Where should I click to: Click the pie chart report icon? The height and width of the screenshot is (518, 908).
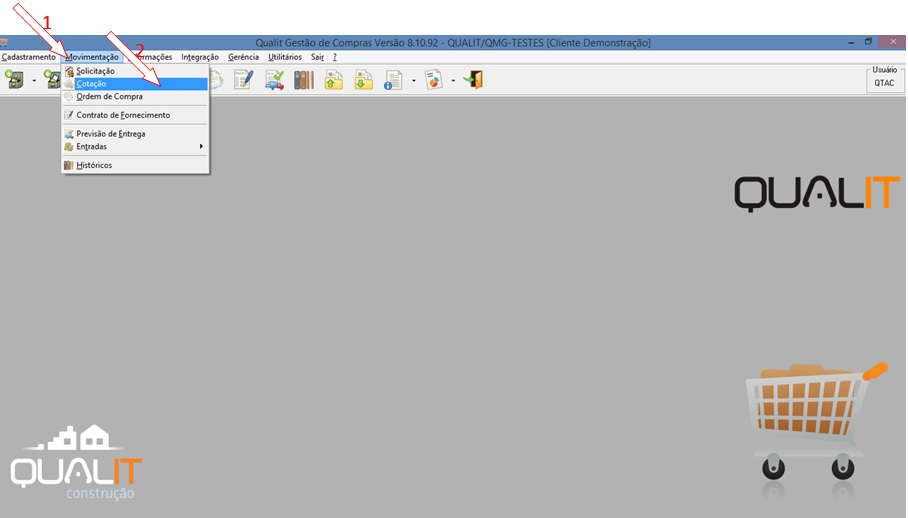[x=433, y=80]
